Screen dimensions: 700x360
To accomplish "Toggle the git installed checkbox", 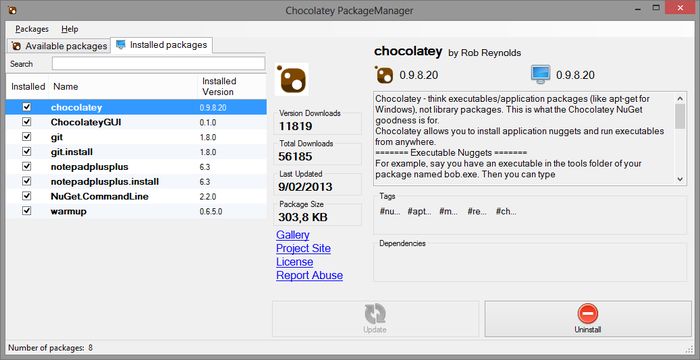I will [27, 137].
